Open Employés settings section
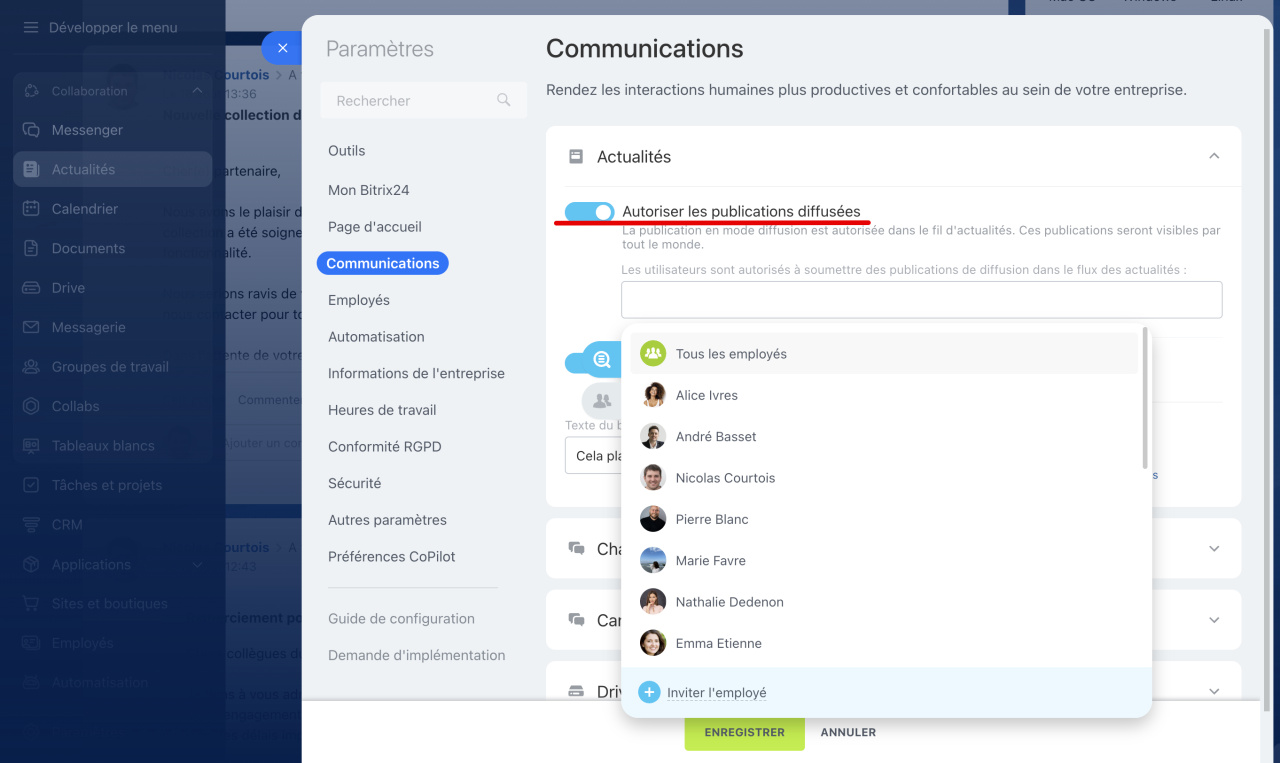 coord(359,300)
